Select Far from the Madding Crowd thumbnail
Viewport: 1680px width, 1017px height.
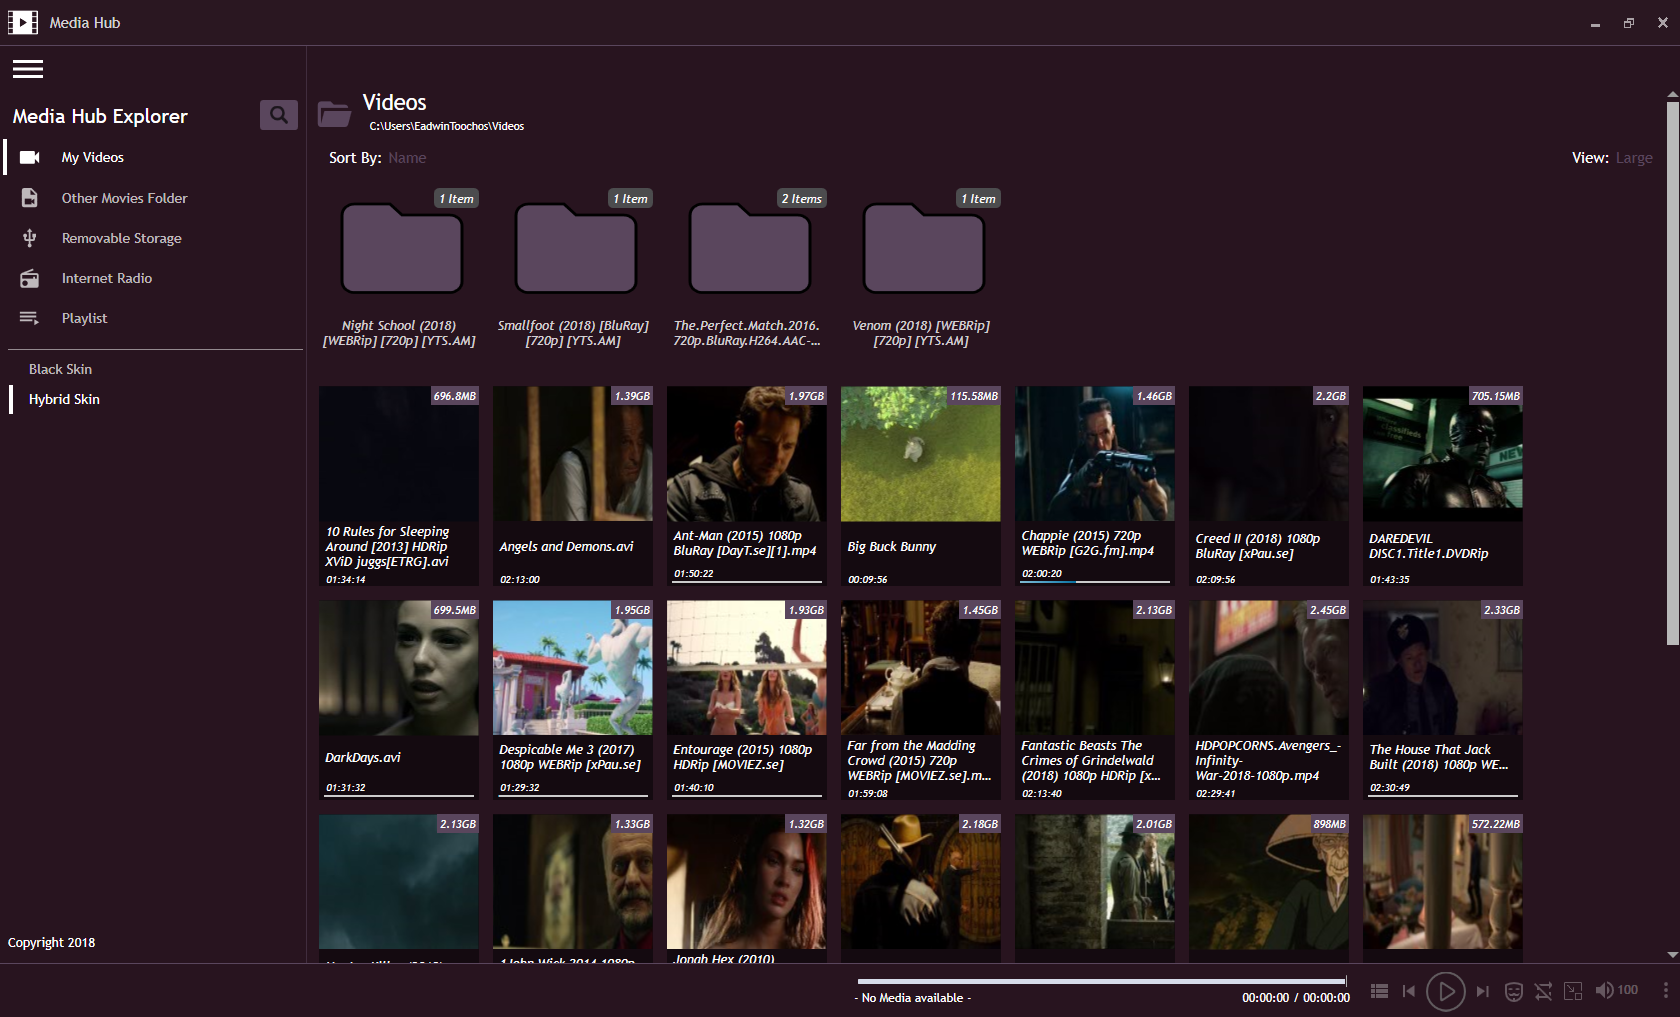pos(921,668)
